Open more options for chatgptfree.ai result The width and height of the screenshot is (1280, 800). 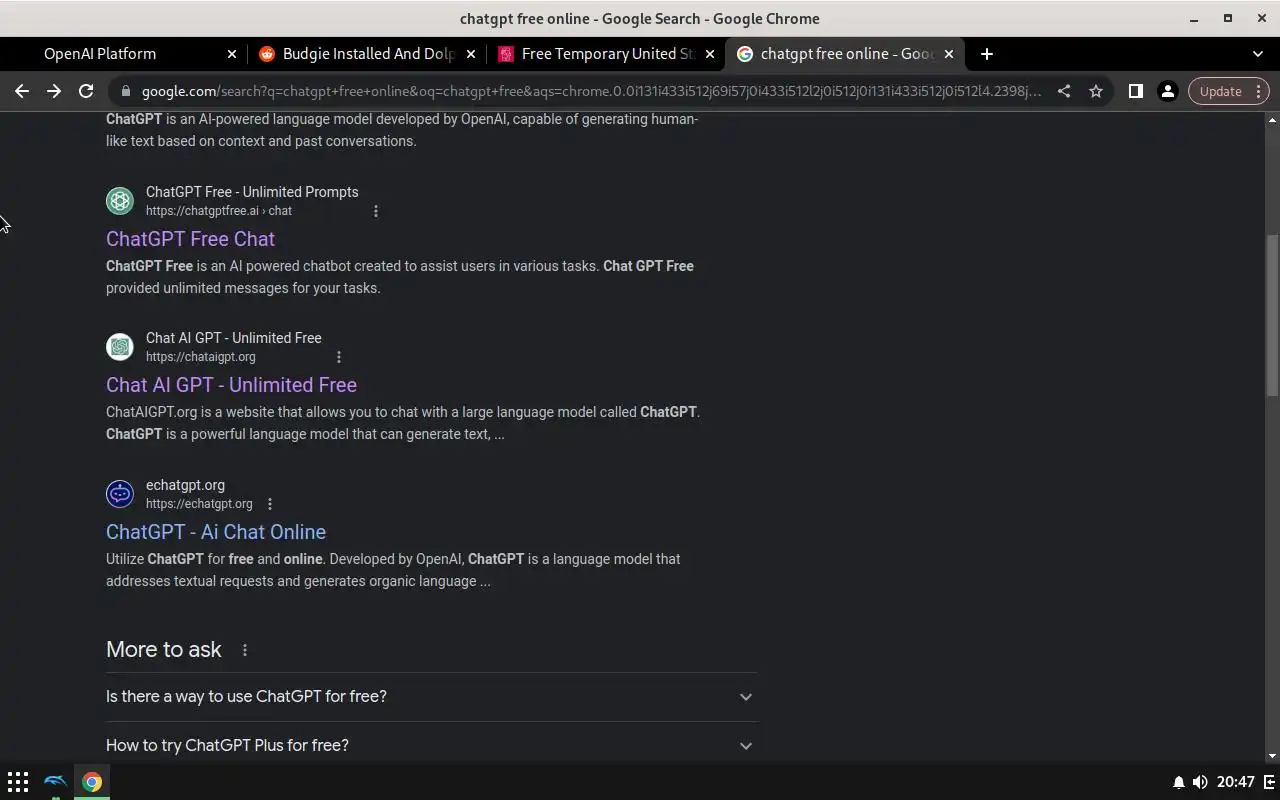(376, 211)
